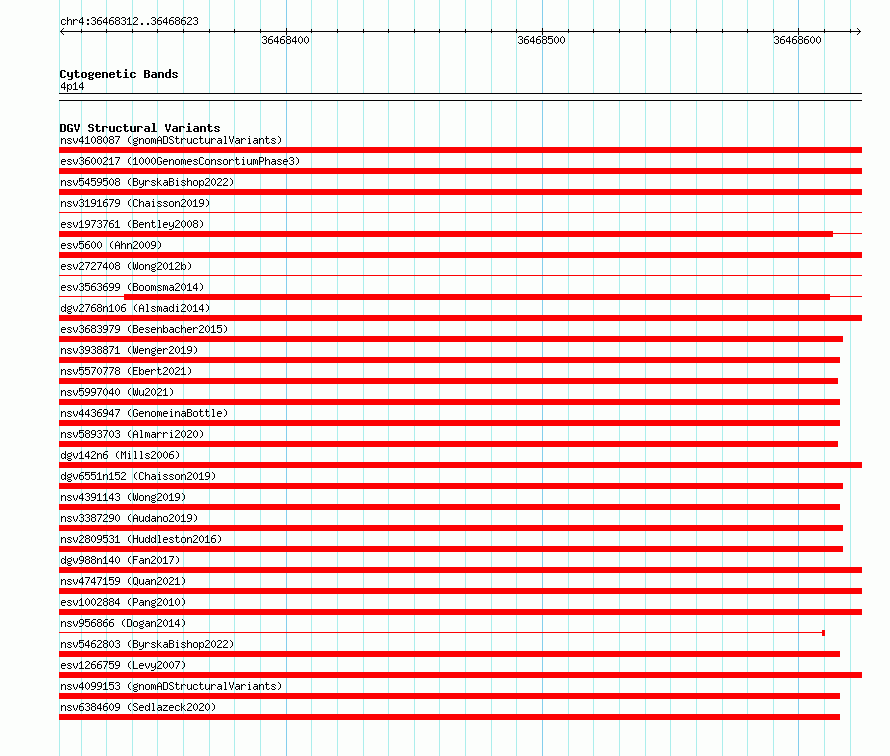Click the right arrow on the coordinate ruler
Screen dimensions: 890x756
click(x=858, y=32)
